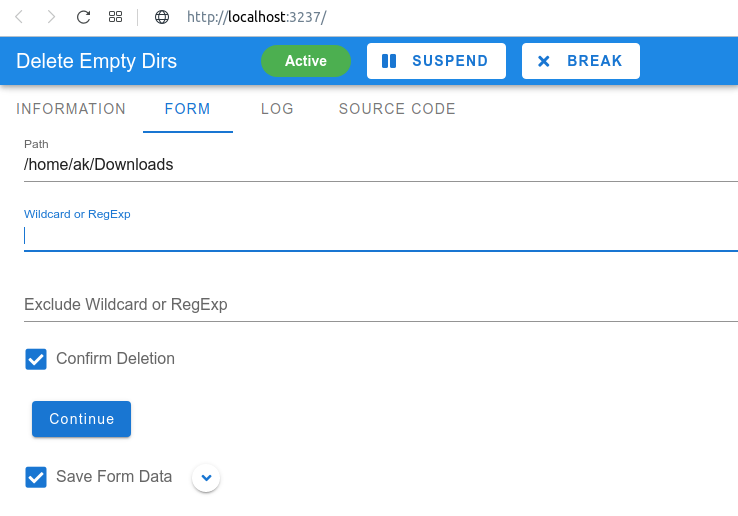Click the globe site info icon
The width and height of the screenshot is (738, 516).
pos(162,17)
